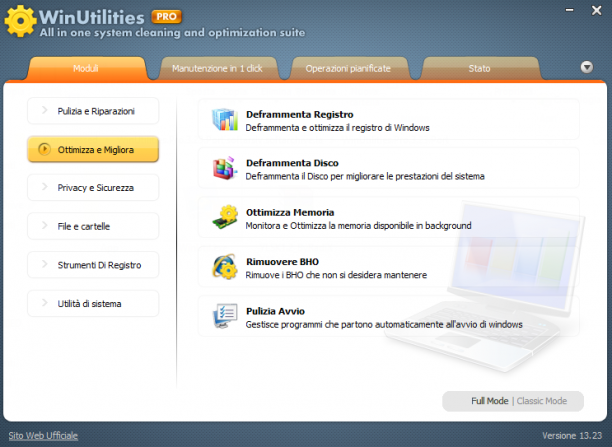This screenshot has width=612, height=447.
Task: Go to the Operazioni pianificate tab
Action: [x=348, y=69]
